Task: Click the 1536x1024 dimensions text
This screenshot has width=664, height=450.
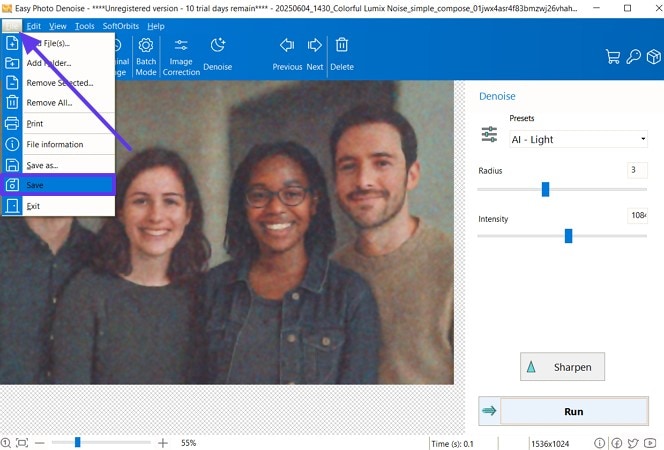Action: (x=550, y=444)
